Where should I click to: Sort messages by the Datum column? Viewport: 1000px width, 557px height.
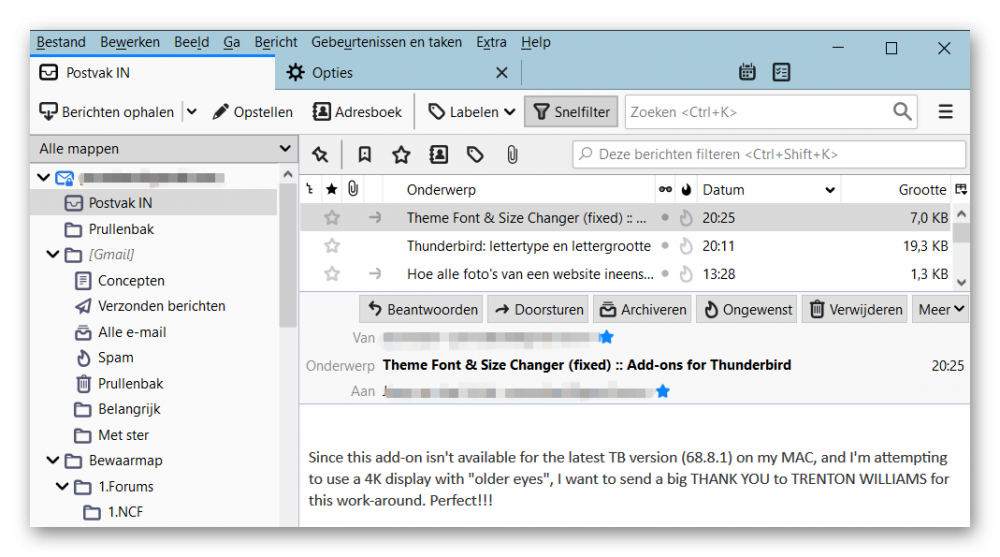[x=768, y=189]
